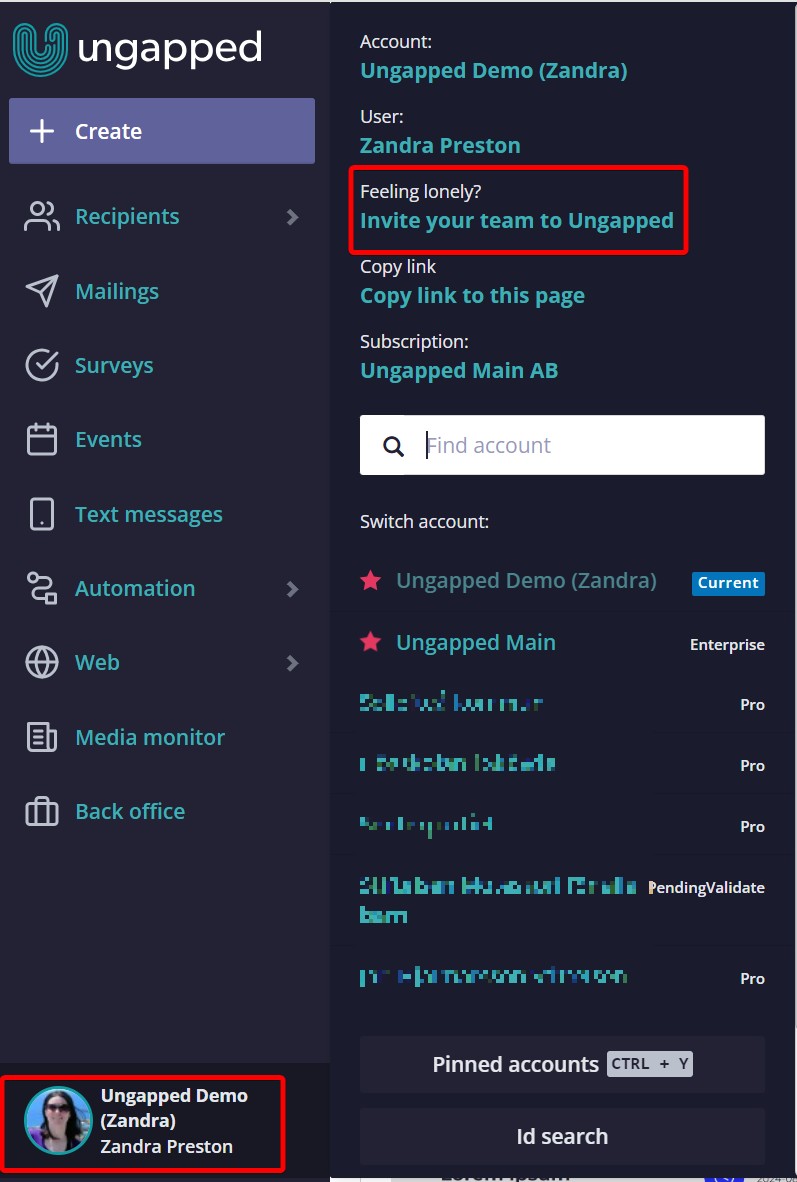
Task: Click the magnifier icon in Find account
Action: pyautogui.click(x=393, y=446)
